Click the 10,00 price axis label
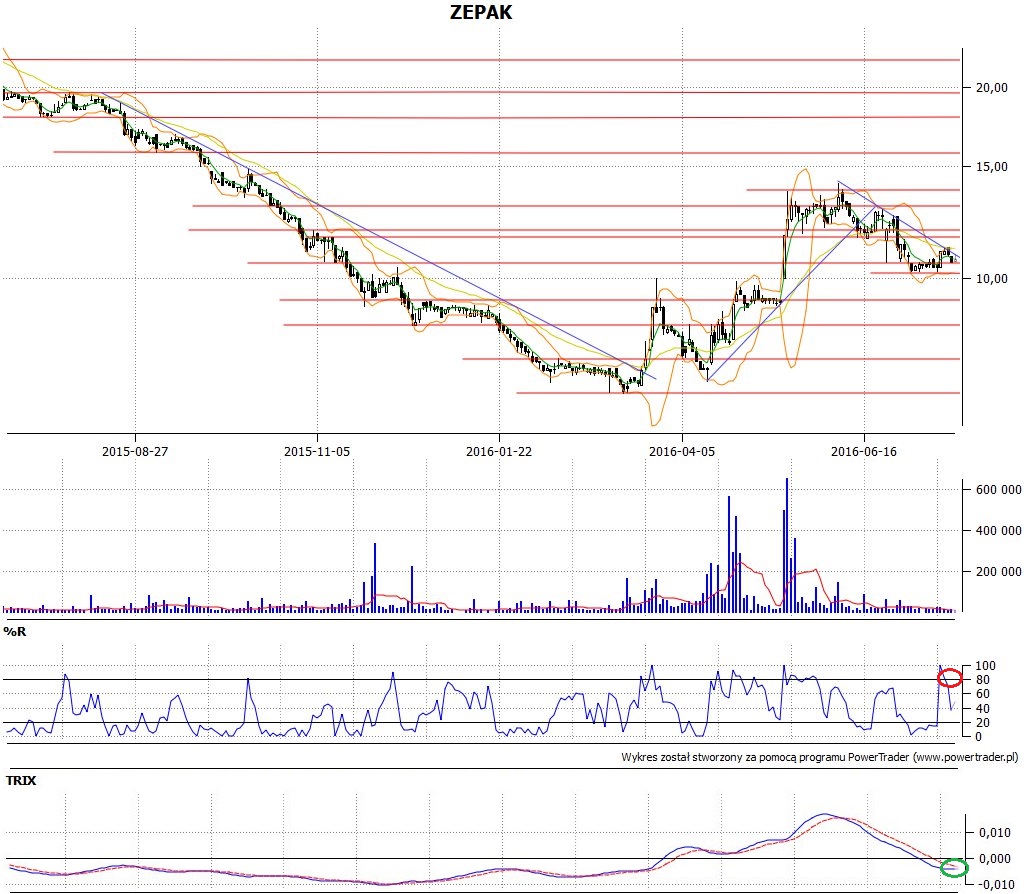The height and width of the screenshot is (894, 1024). 991,278
